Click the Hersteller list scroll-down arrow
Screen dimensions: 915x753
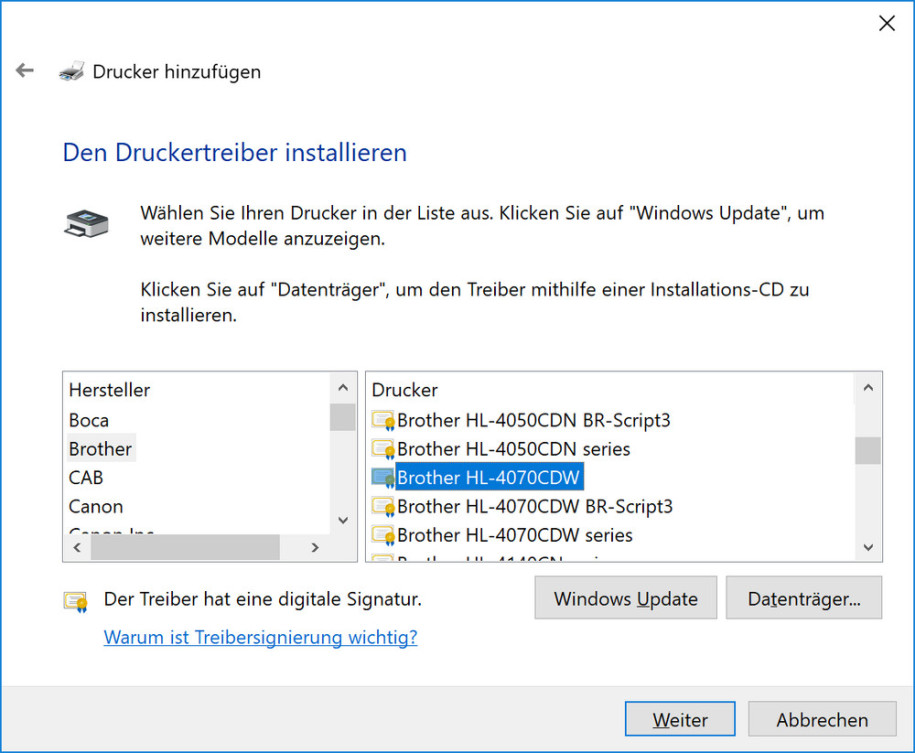(x=343, y=520)
